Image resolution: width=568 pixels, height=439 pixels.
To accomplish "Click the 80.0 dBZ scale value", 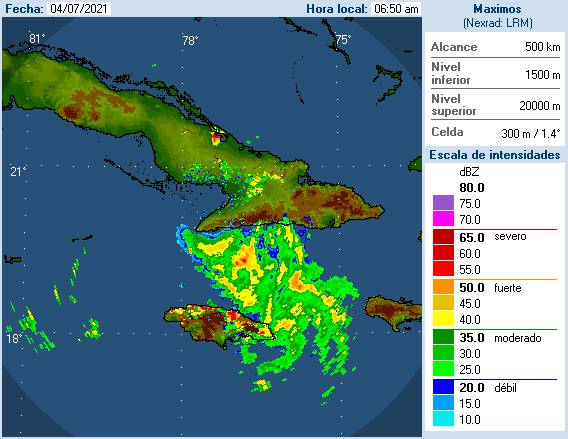I will point(472,188).
